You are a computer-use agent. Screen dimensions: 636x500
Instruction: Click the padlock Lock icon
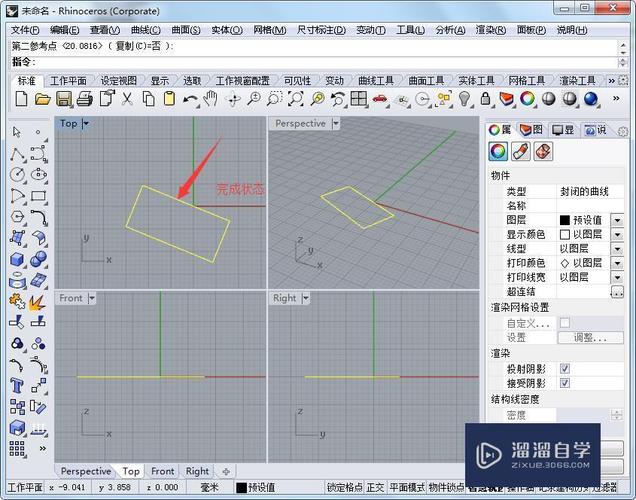point(485,99)
